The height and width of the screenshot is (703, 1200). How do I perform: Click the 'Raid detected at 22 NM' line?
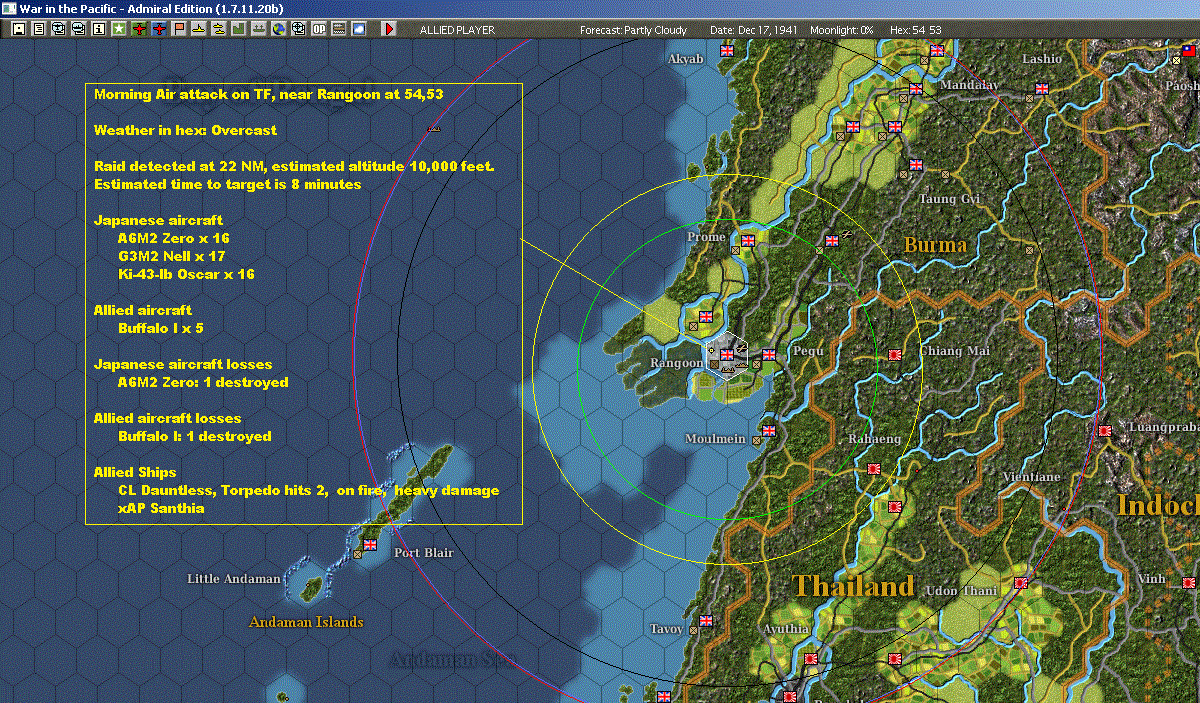tap(294, 166)
